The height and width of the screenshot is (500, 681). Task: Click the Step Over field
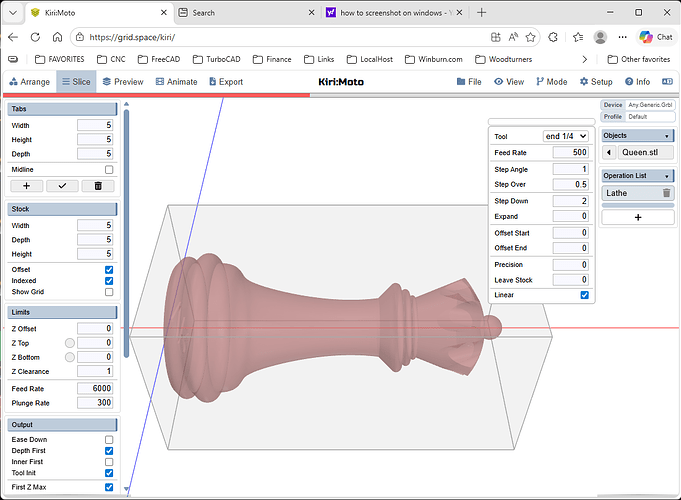[571, 185]
